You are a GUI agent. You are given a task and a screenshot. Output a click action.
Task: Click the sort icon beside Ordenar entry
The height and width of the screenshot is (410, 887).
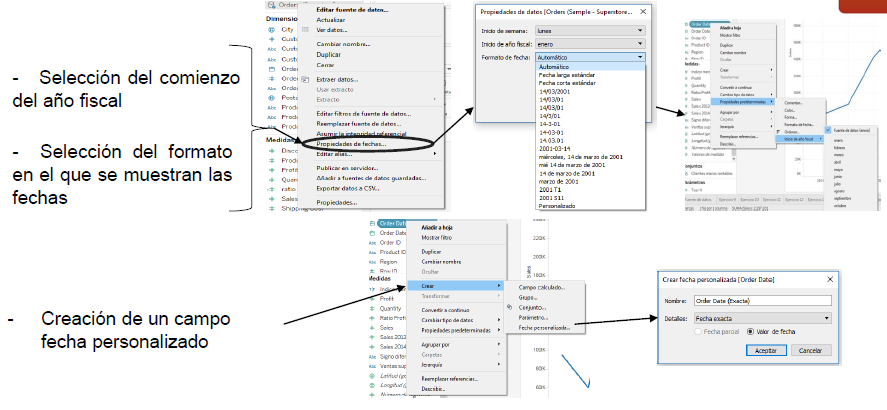(780, 131)
